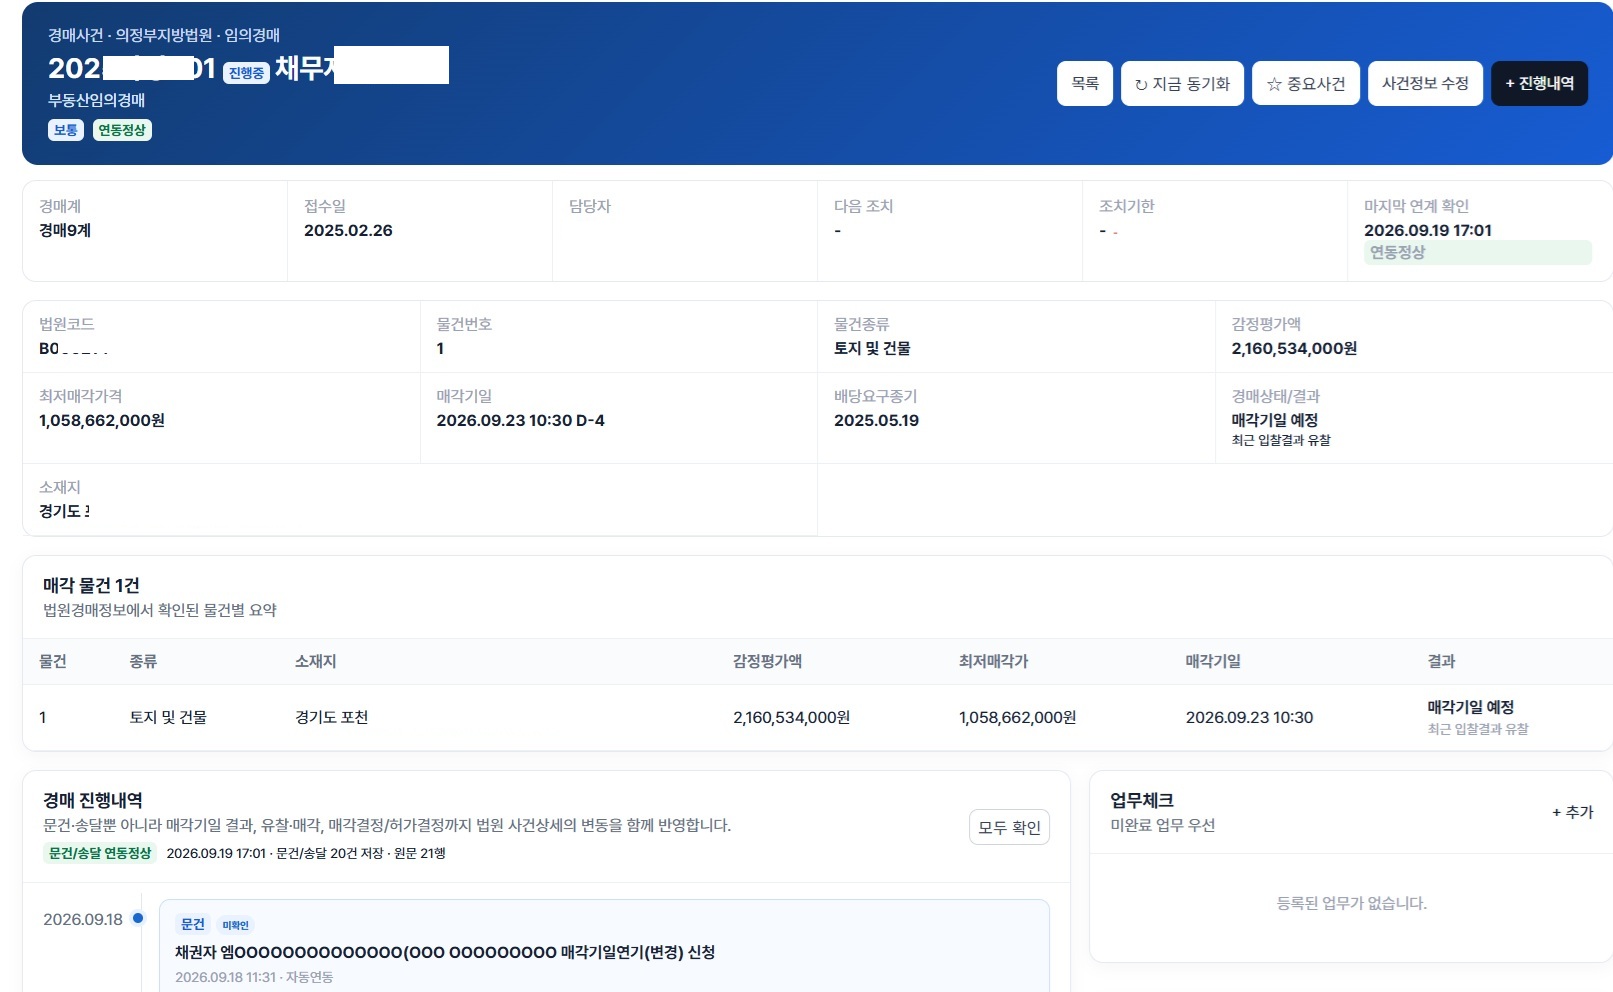This screenshot has width=1613, height=992.
Task: Click the 결과 column header
Action: (x=1441, y=661)
